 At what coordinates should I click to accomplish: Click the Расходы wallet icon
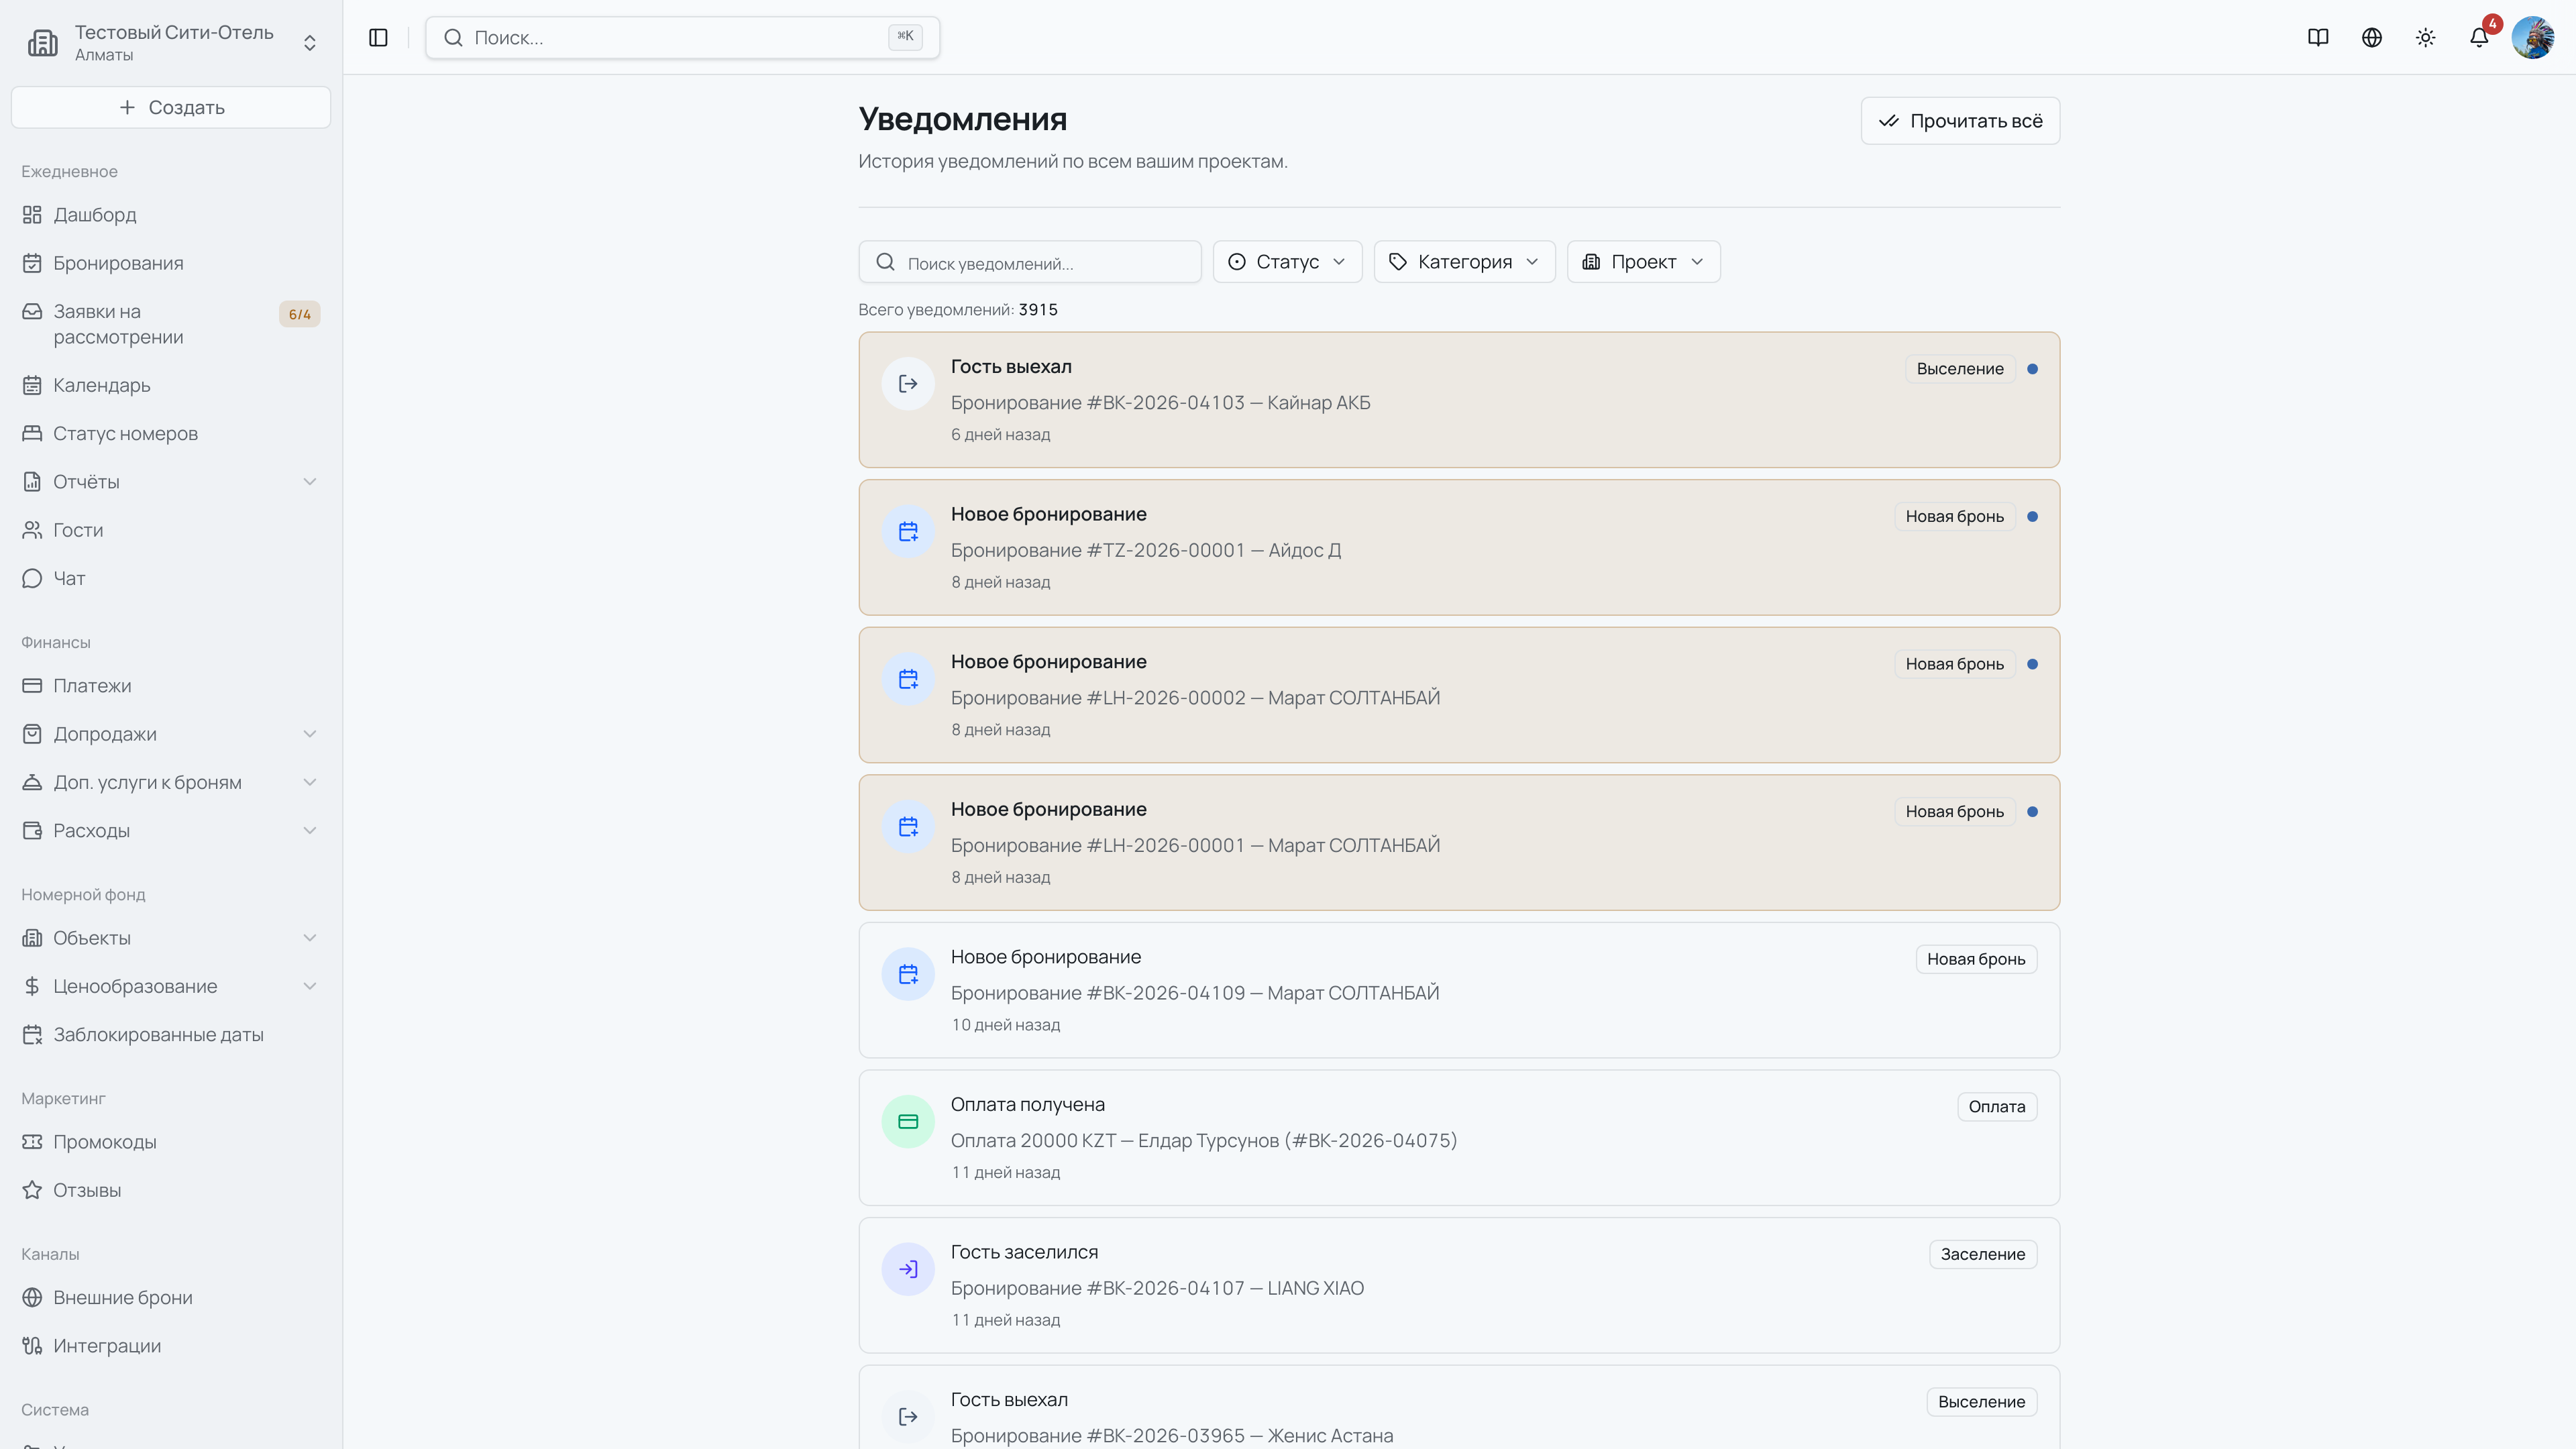[x=32, y=830]
